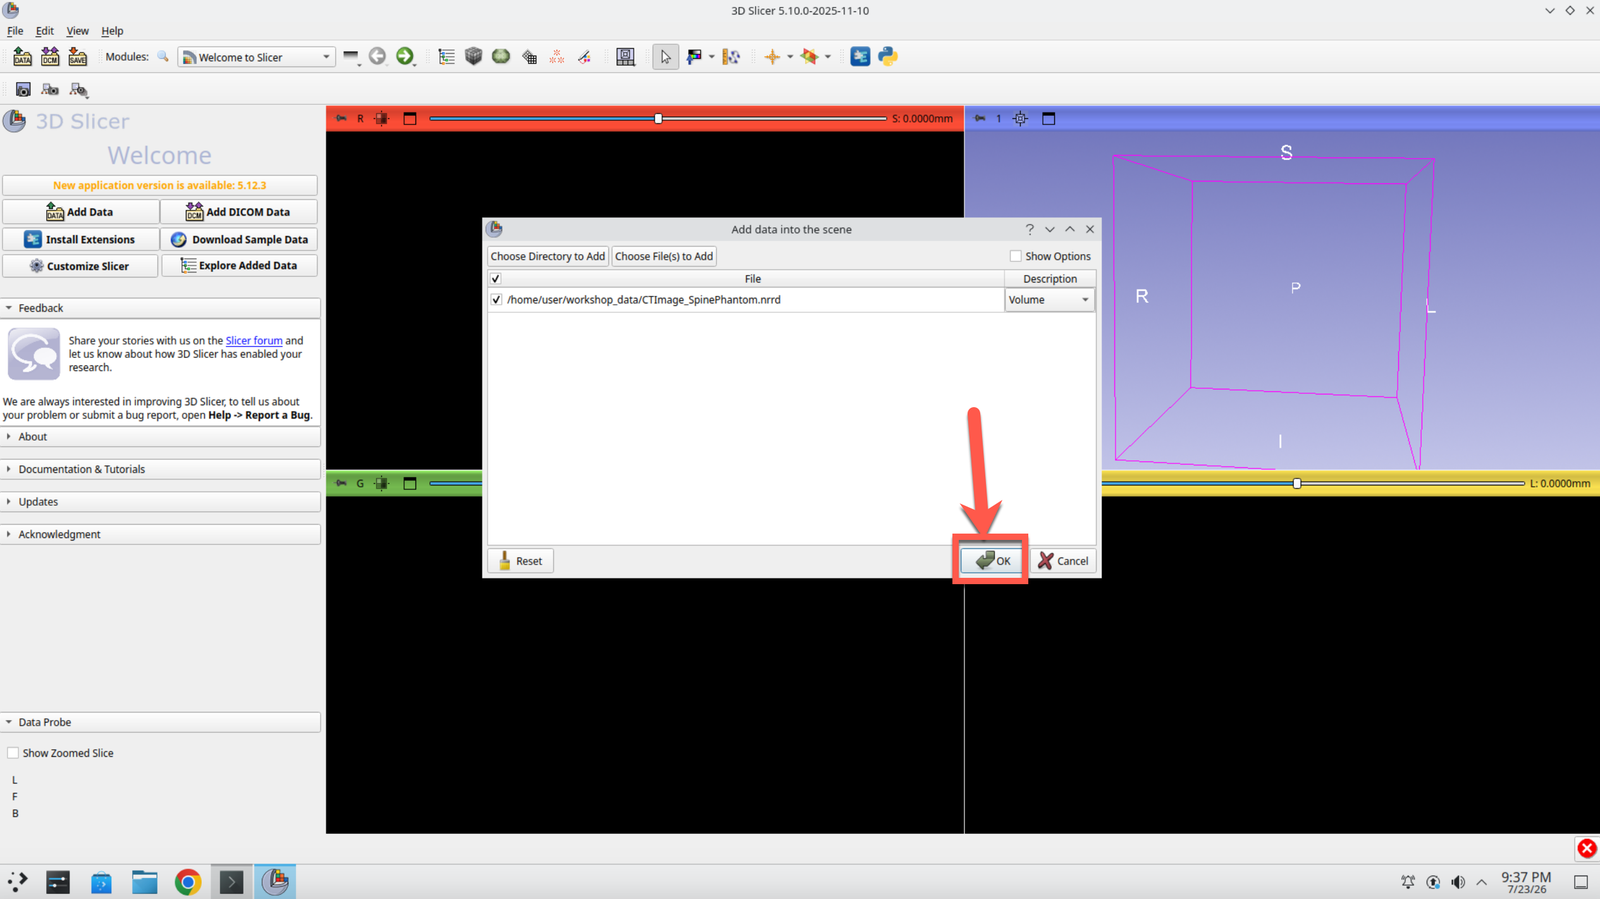Collapse the Feedback section
The image size is (1600, 899).
pos(160,308)
